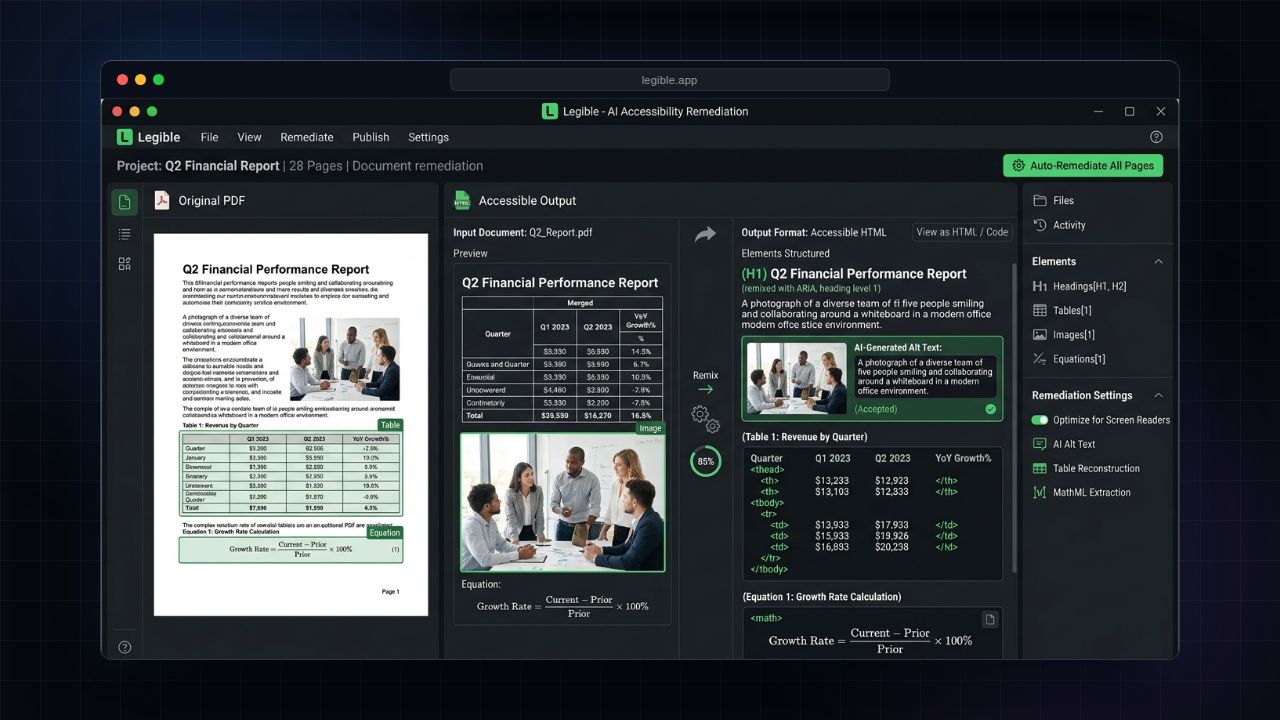
Task: Click the legible.app address bar
Action: click(669, 80)
